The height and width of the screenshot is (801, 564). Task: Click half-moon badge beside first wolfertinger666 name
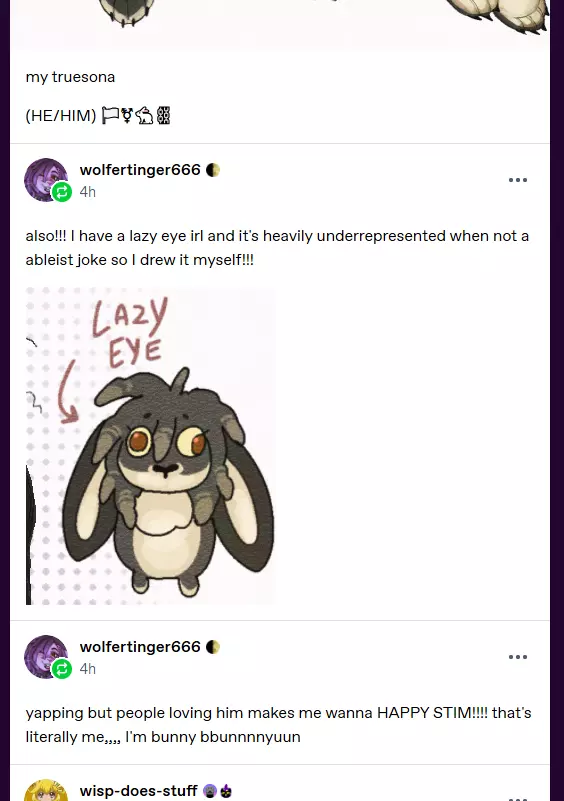click(x=213, y=170)
